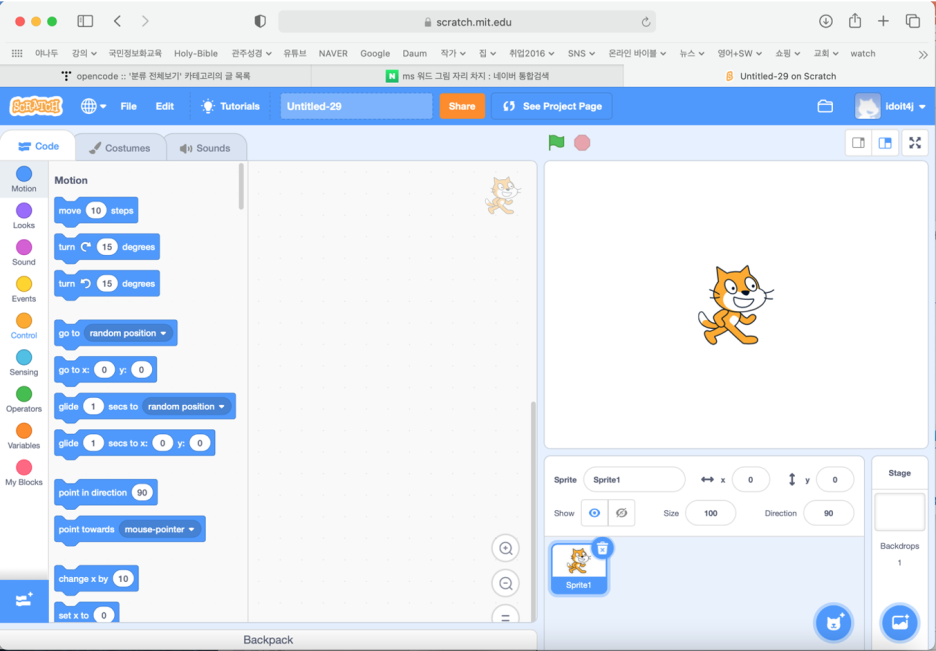The height and width of the screenshot is (651, 936).
Task: Switch to the opencode browser tab
Action: coord(156,76)
